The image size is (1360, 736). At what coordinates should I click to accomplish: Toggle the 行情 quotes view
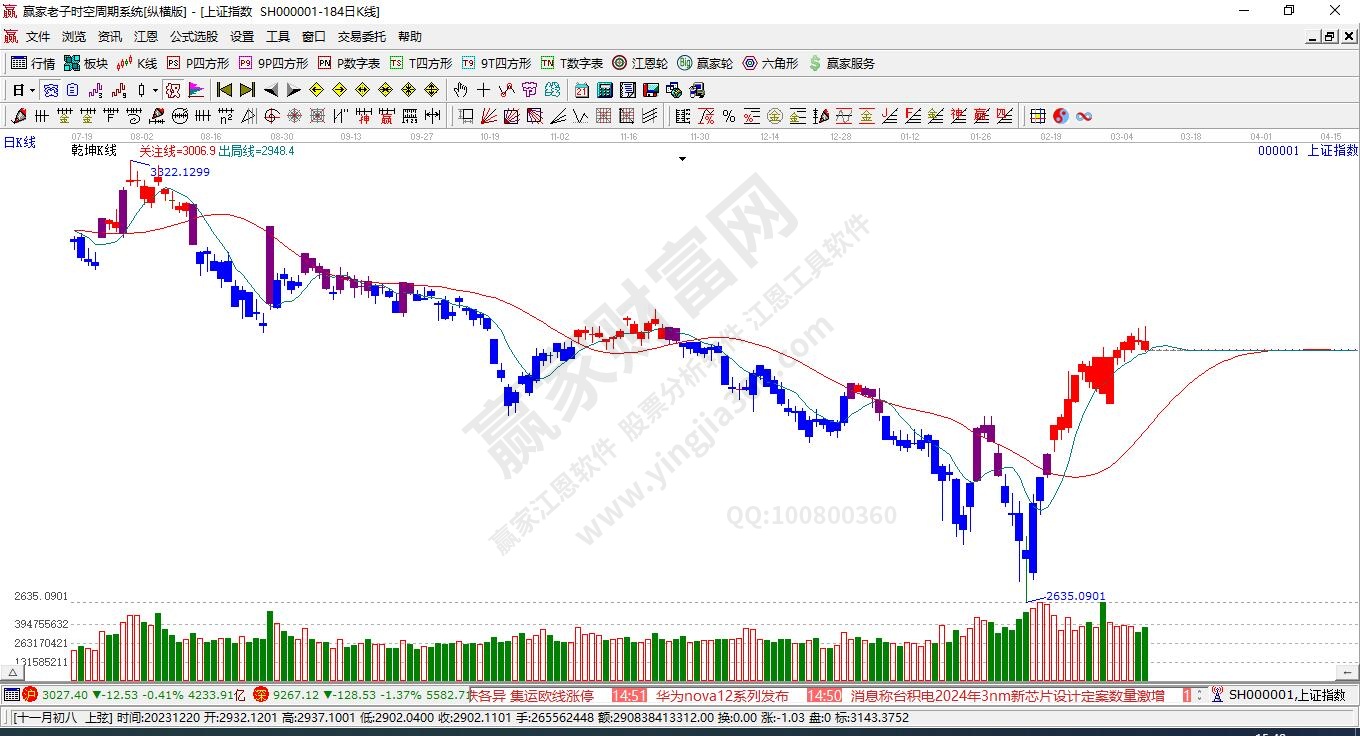pos(33,63)
